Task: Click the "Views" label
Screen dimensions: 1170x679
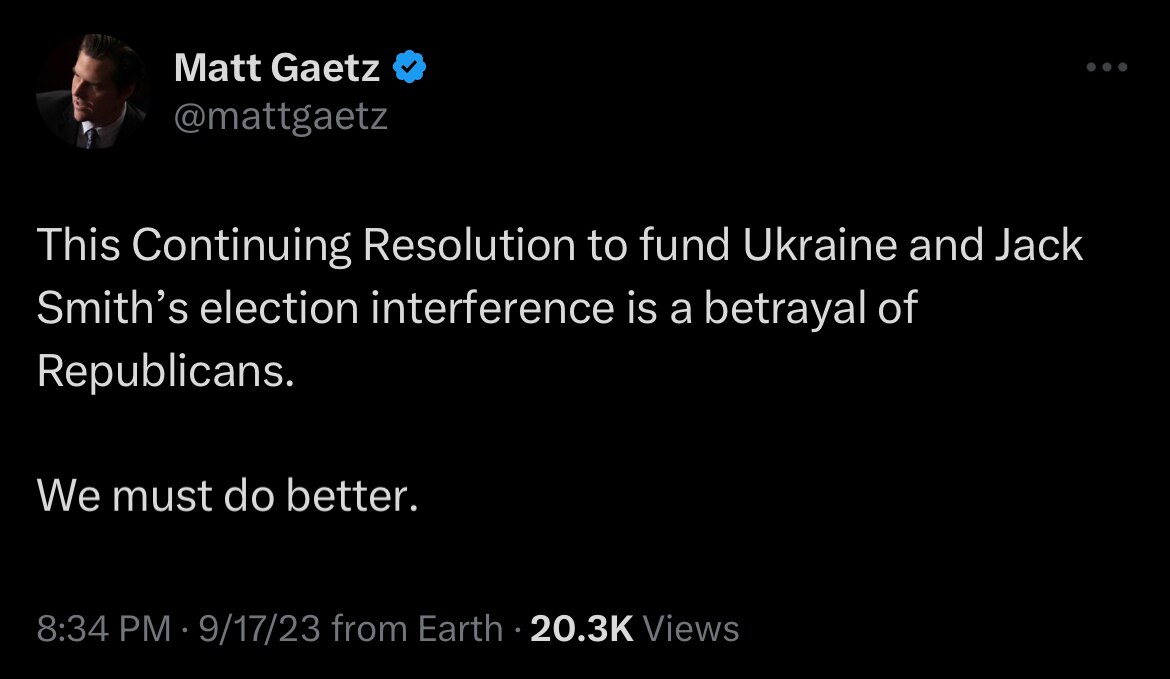Action: tap(692, 628)
